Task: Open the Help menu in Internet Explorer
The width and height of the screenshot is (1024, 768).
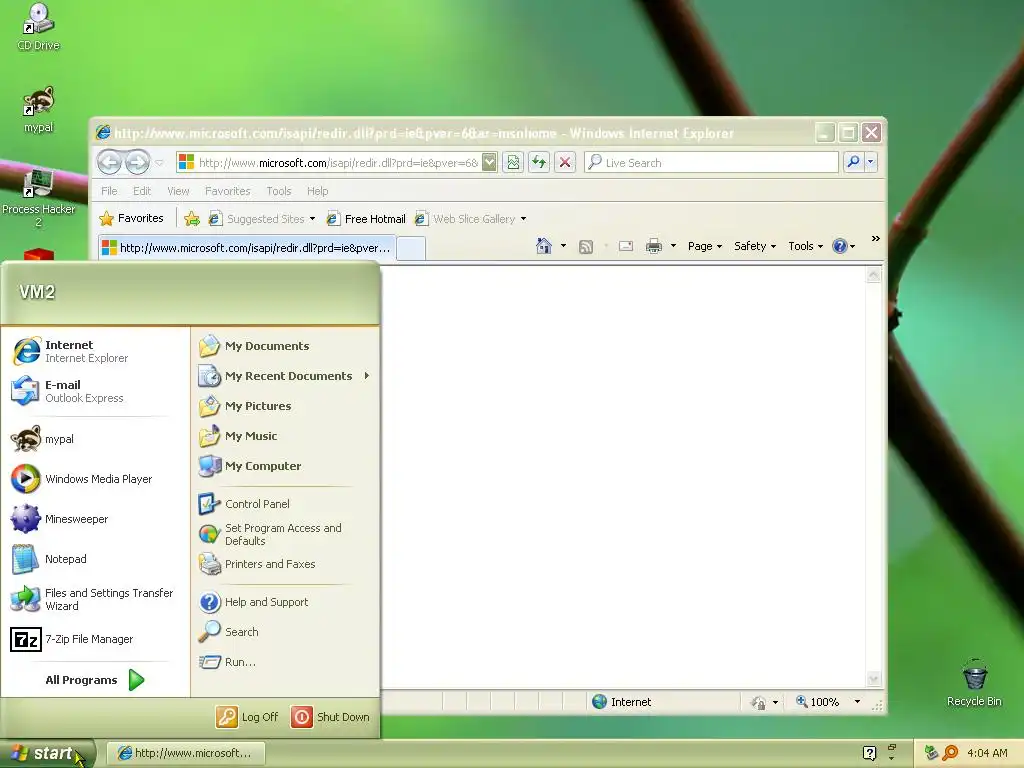Action: [x=317, y=191]
